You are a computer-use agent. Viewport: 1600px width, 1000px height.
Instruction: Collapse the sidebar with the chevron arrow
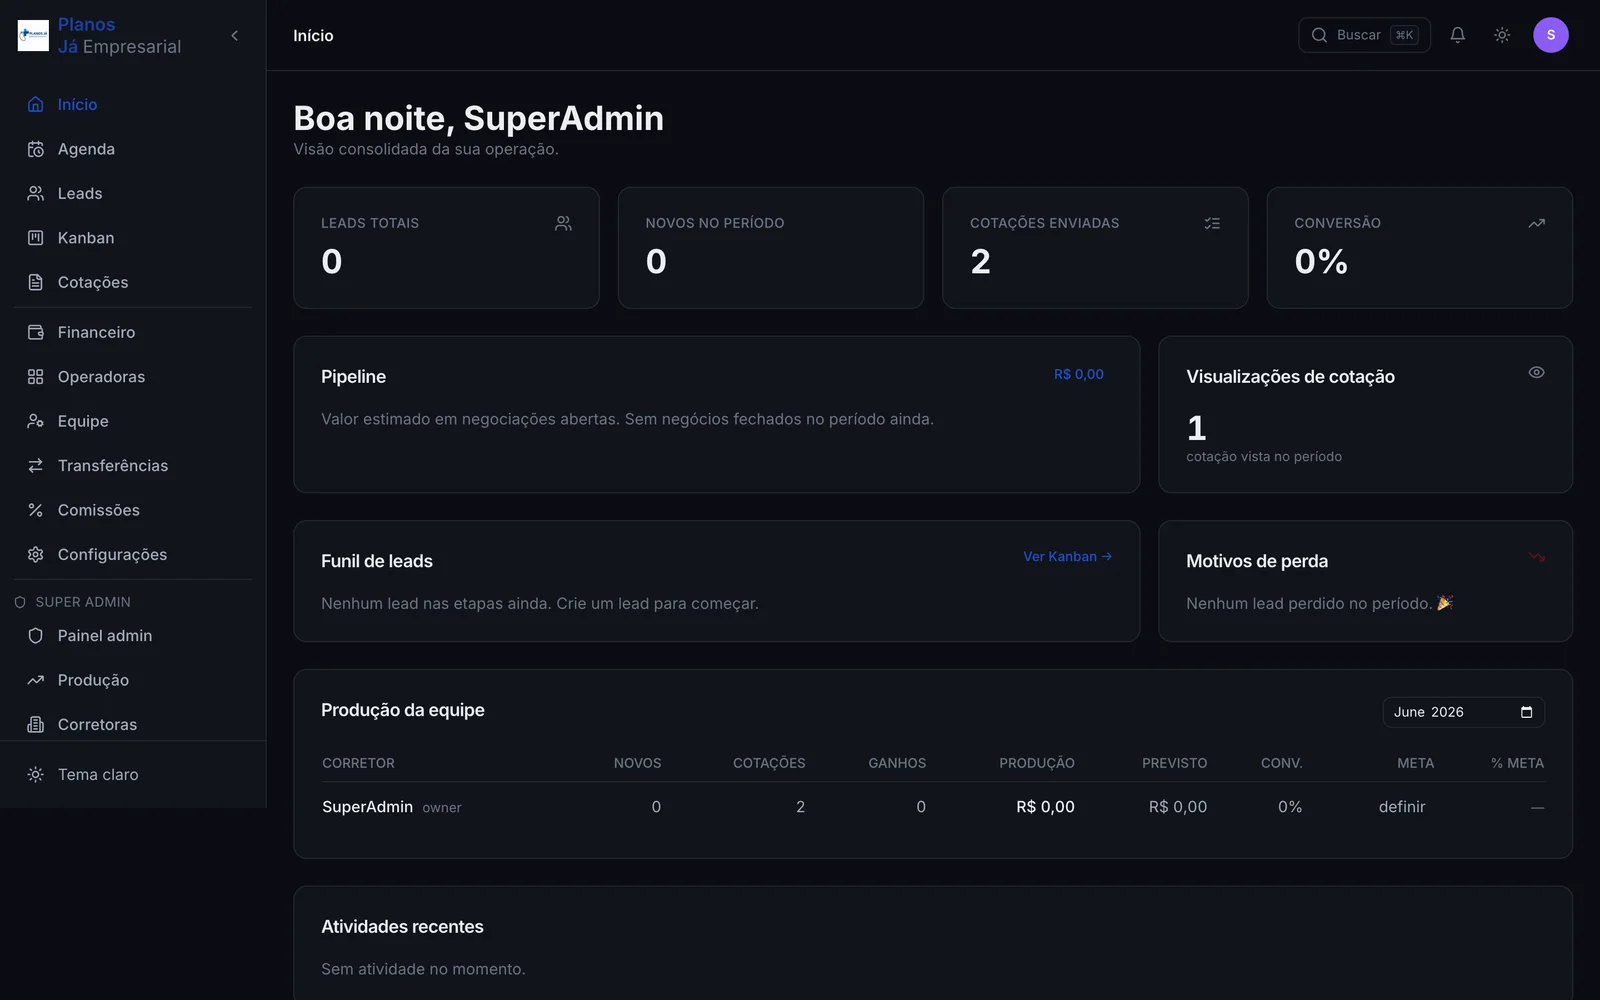tap(235, 36)
